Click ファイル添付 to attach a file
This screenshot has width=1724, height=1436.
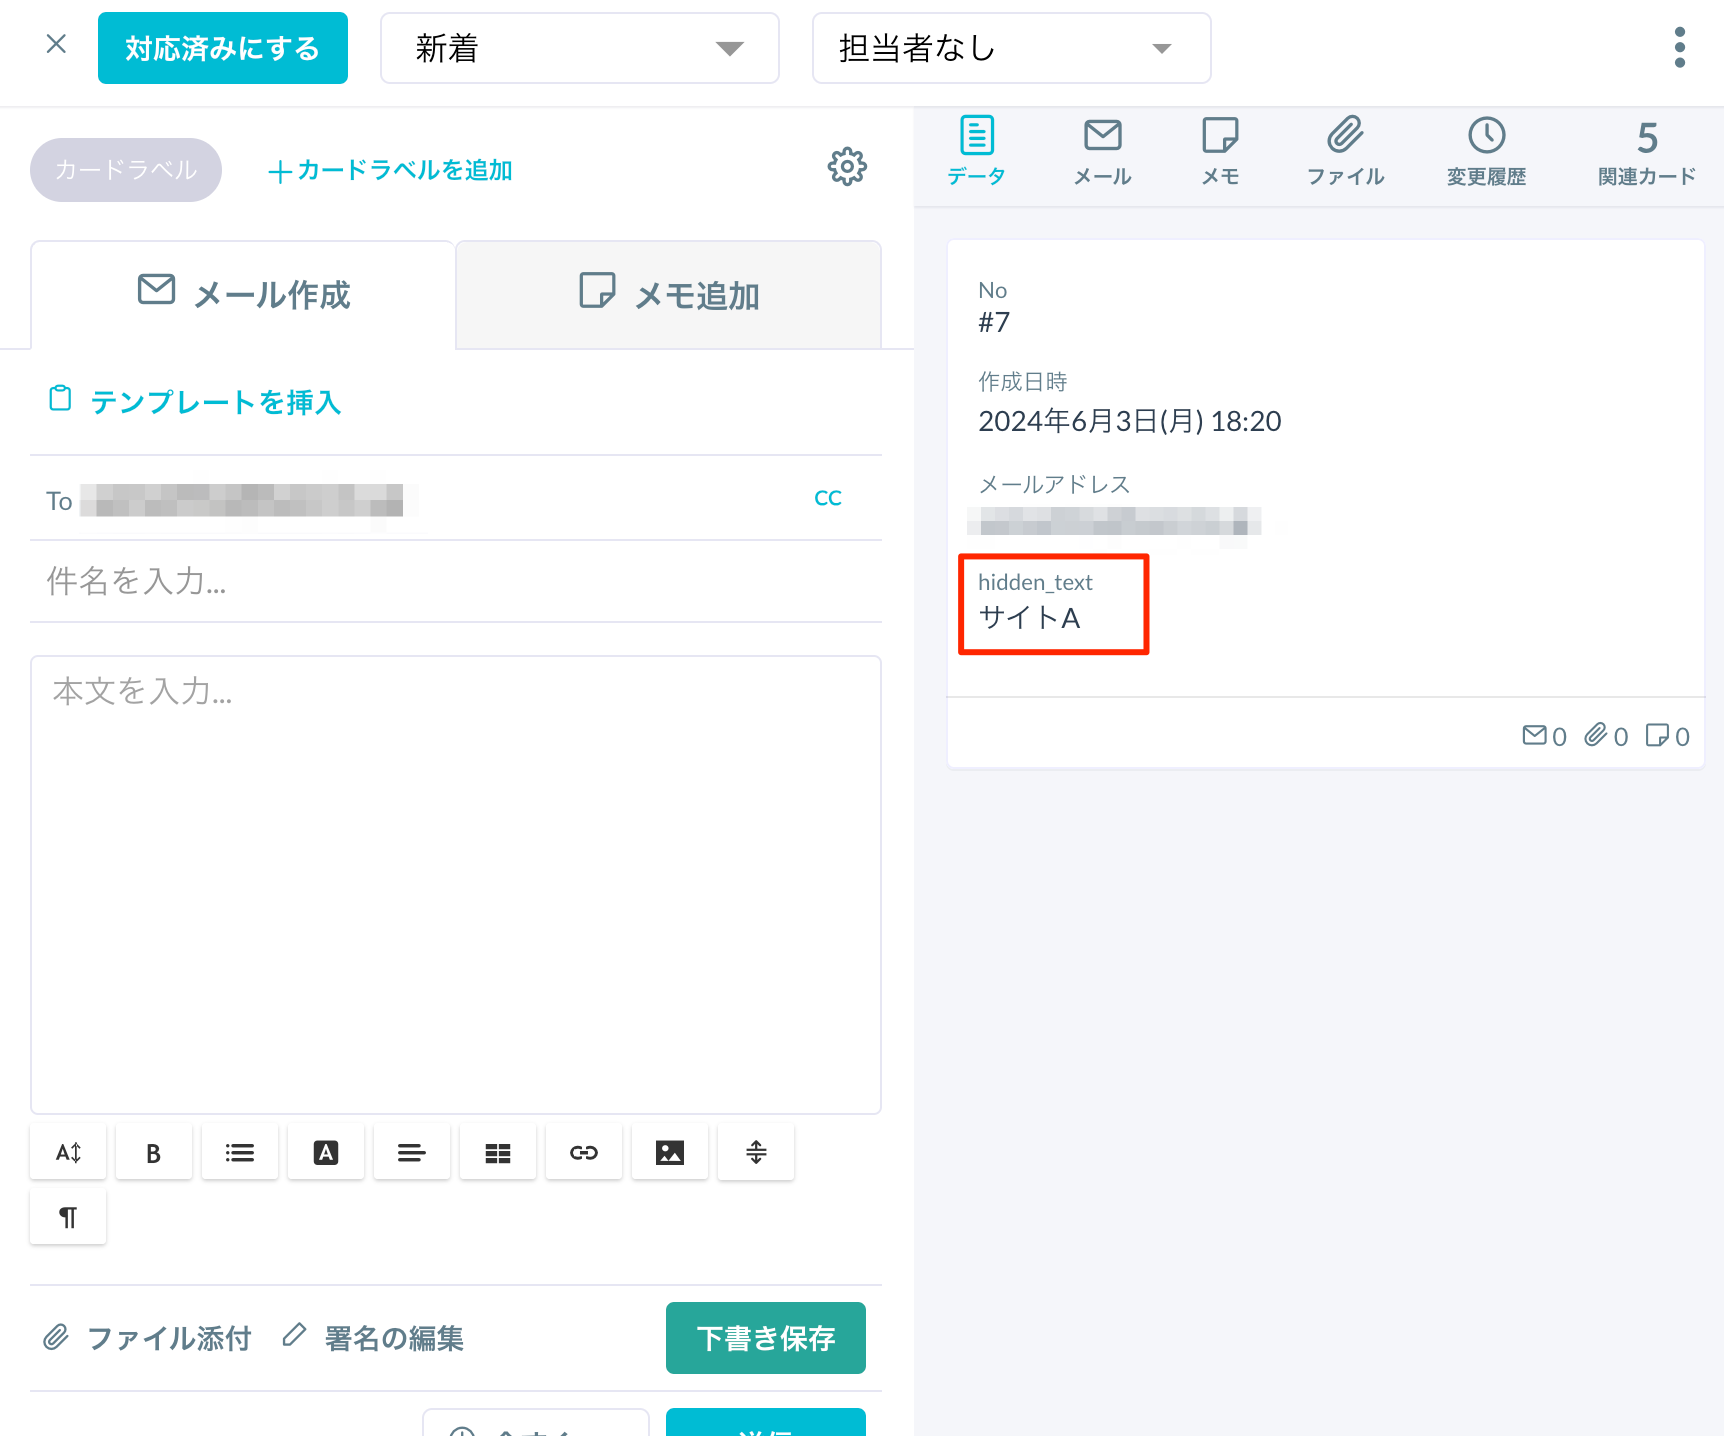[147, 1338]
